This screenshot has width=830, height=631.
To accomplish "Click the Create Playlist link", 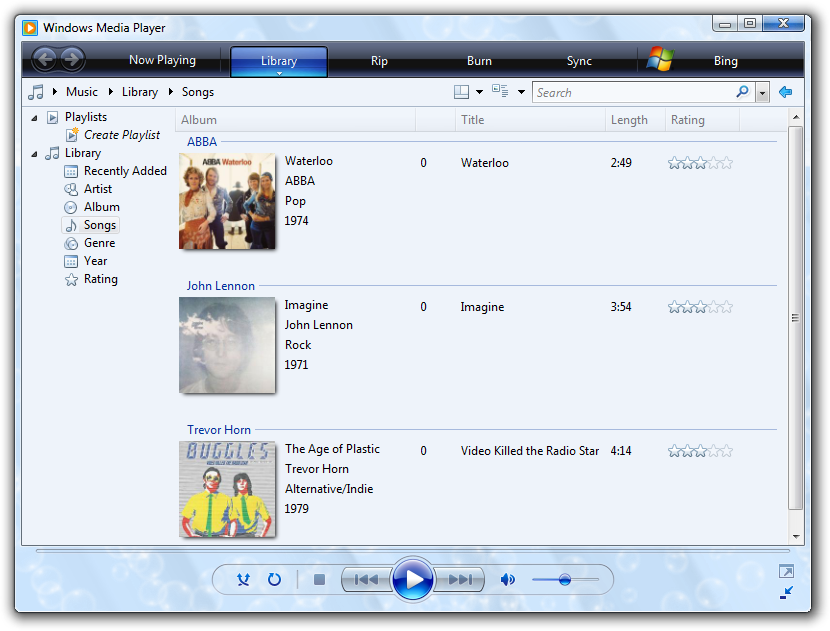I will (x=121, y=135).
